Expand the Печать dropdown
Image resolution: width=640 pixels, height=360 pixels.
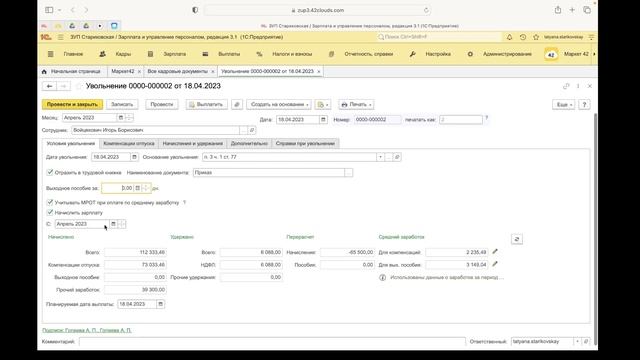[x=356, y=104]
